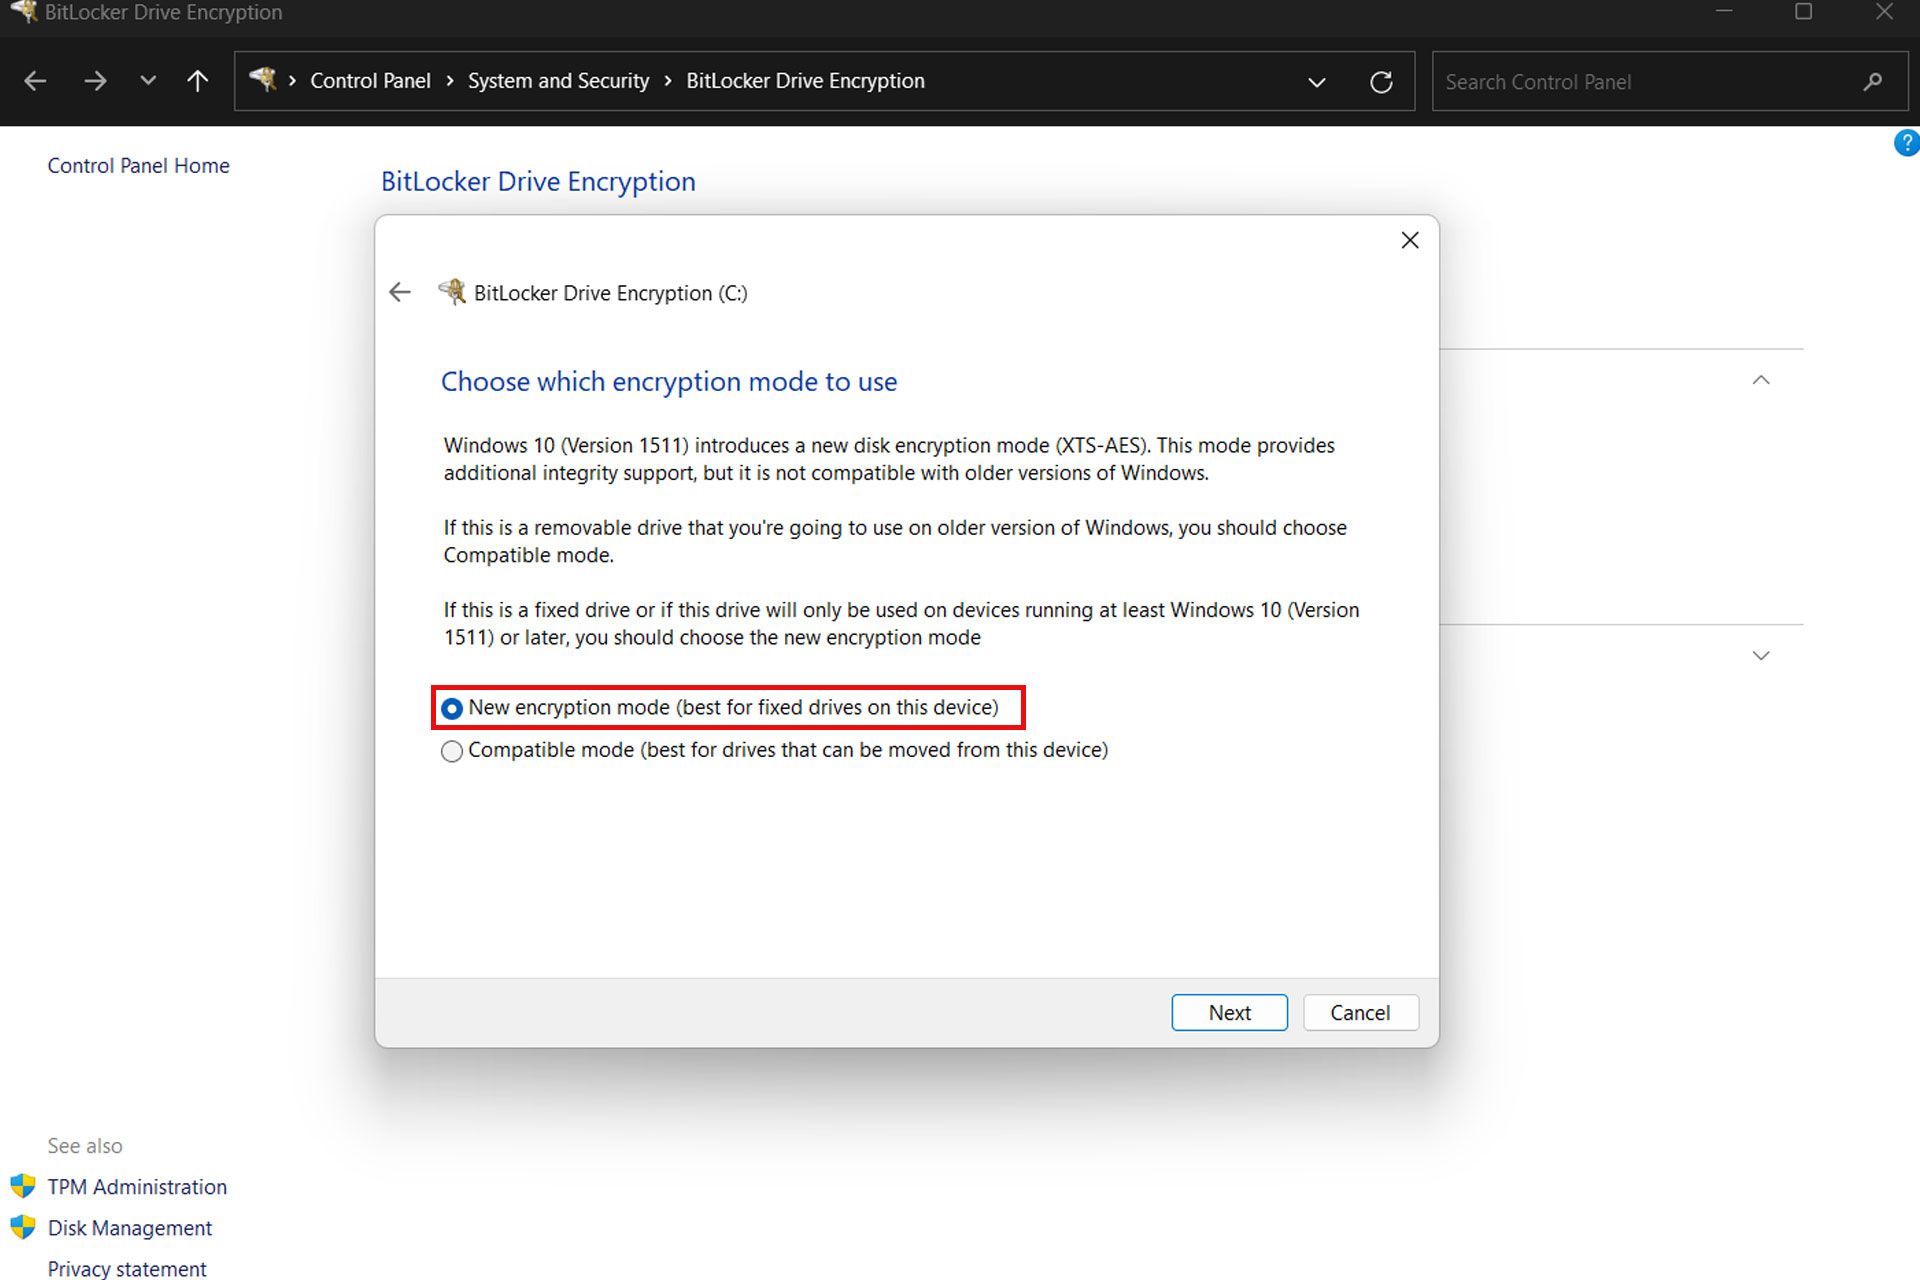Collapse the upper drive section chevron
This screenshot has height=1280, width=1920.
(x=1761, y=380)
